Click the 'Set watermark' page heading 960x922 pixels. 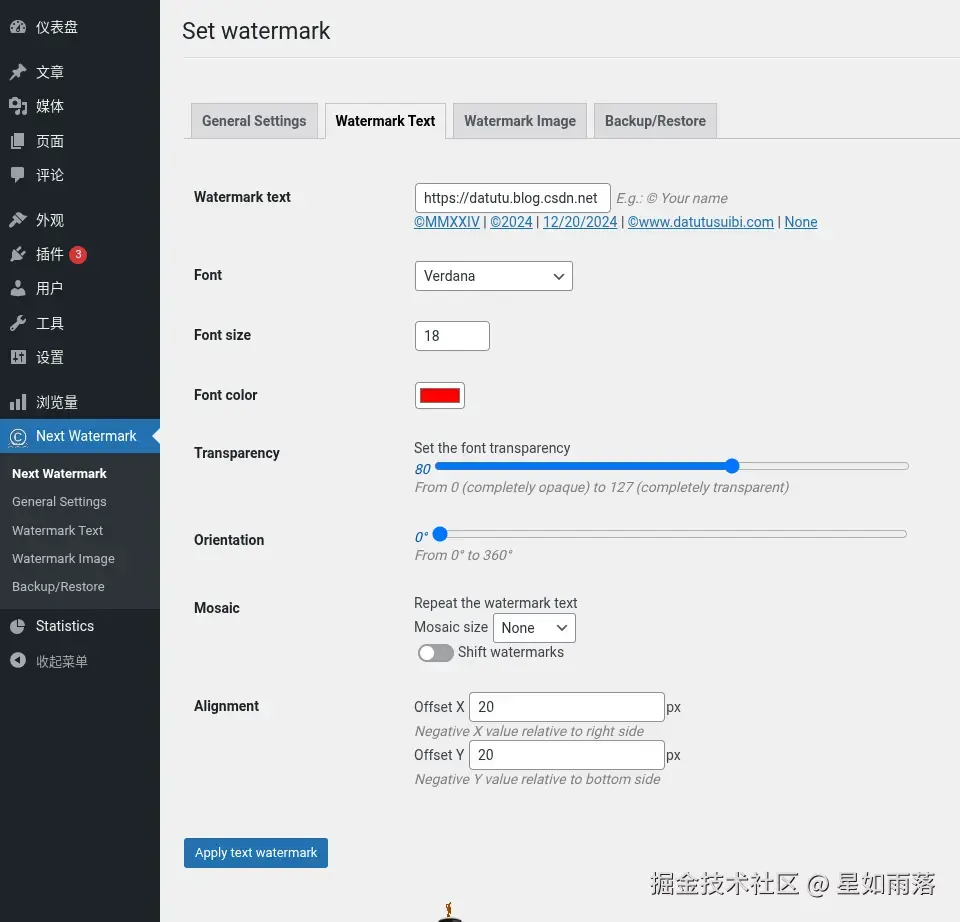[x=256, y=31]
